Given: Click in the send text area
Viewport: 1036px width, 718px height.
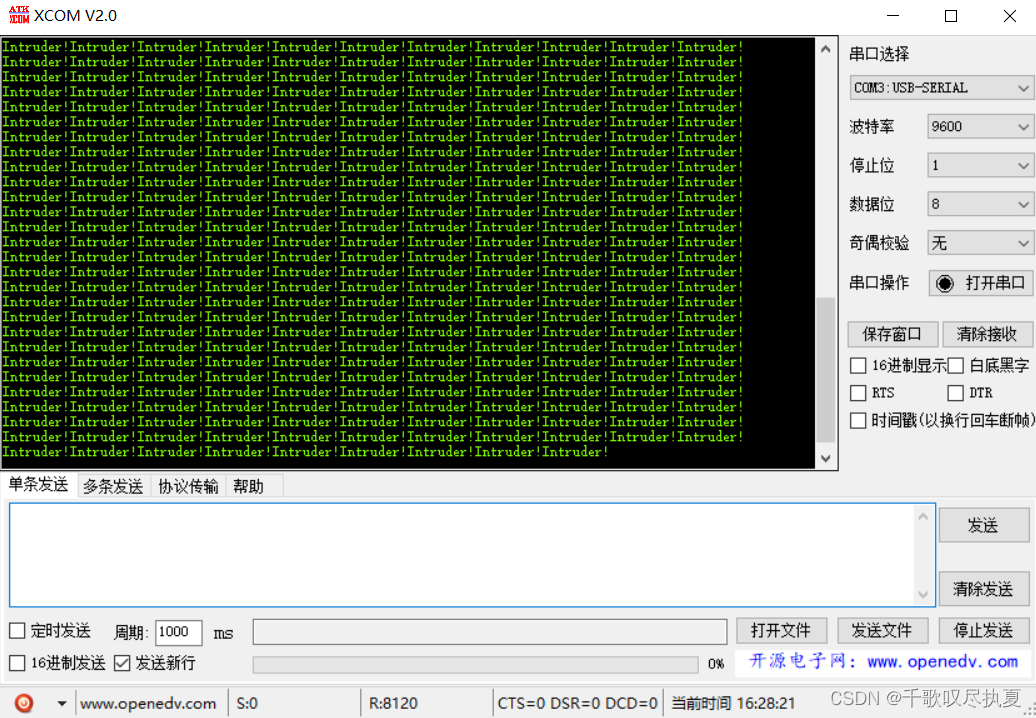Looking at the screenshot, I should [x=461, y=555].
